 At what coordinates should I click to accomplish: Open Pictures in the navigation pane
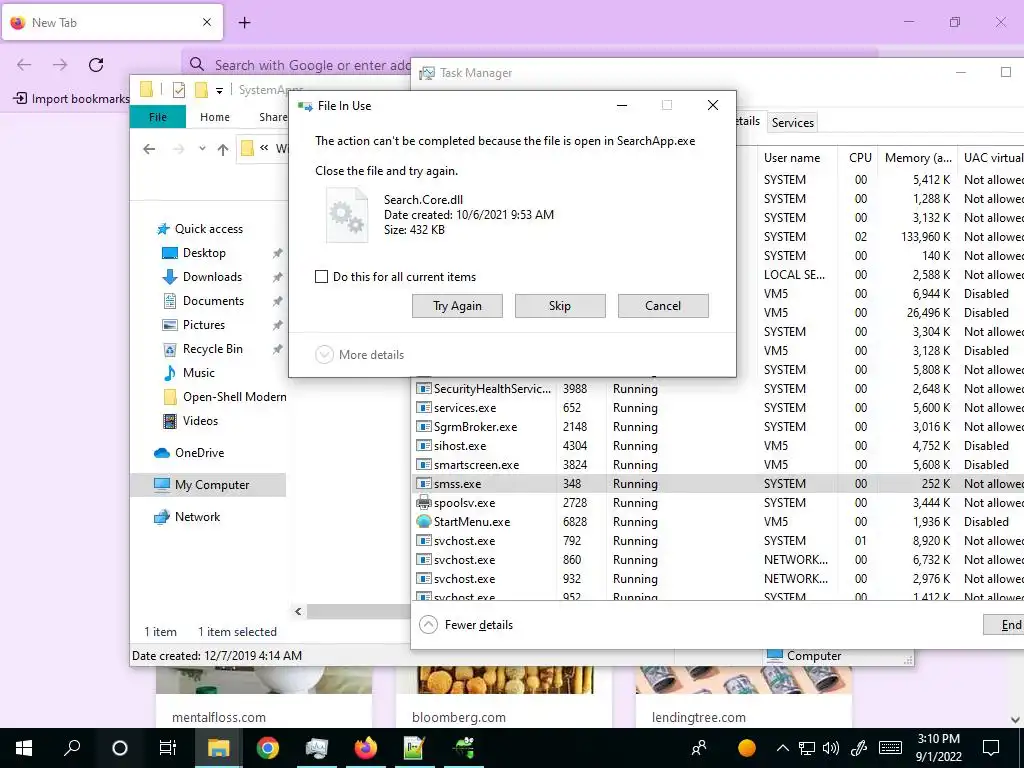(204, 325)
